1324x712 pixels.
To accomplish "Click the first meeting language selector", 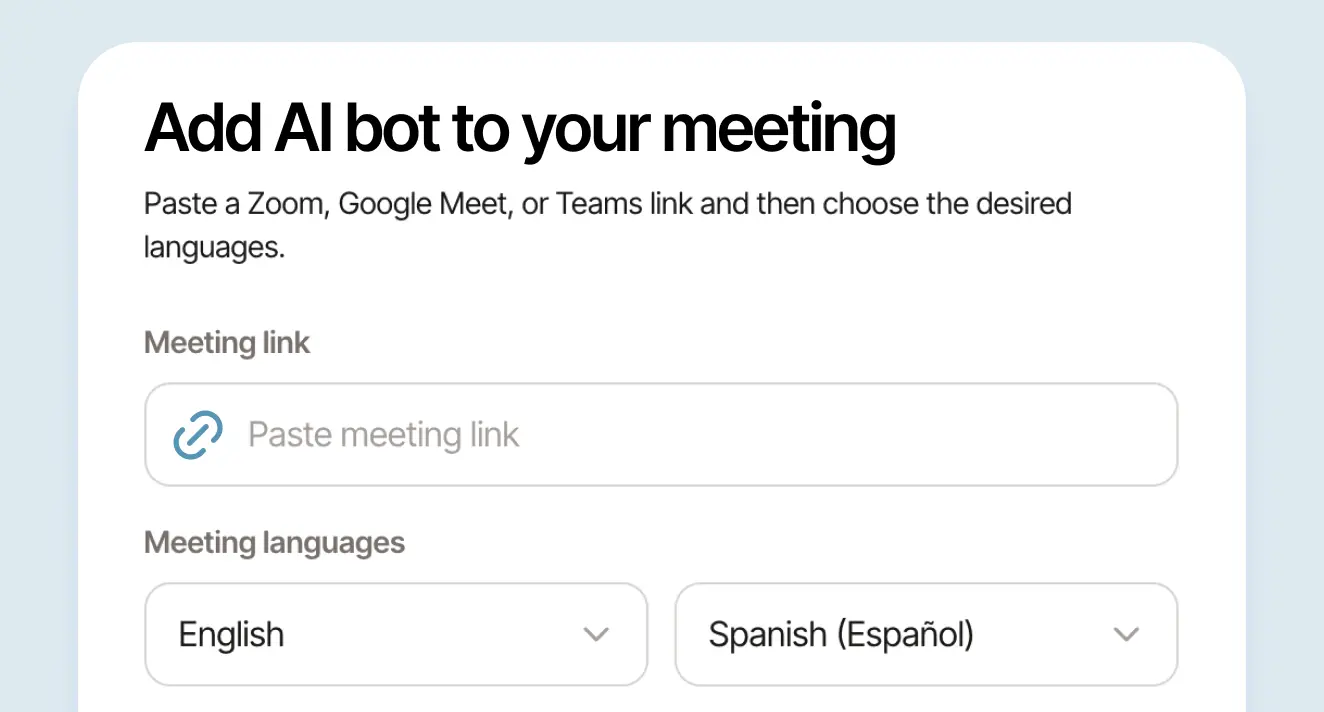I will (x=396, y=634).
